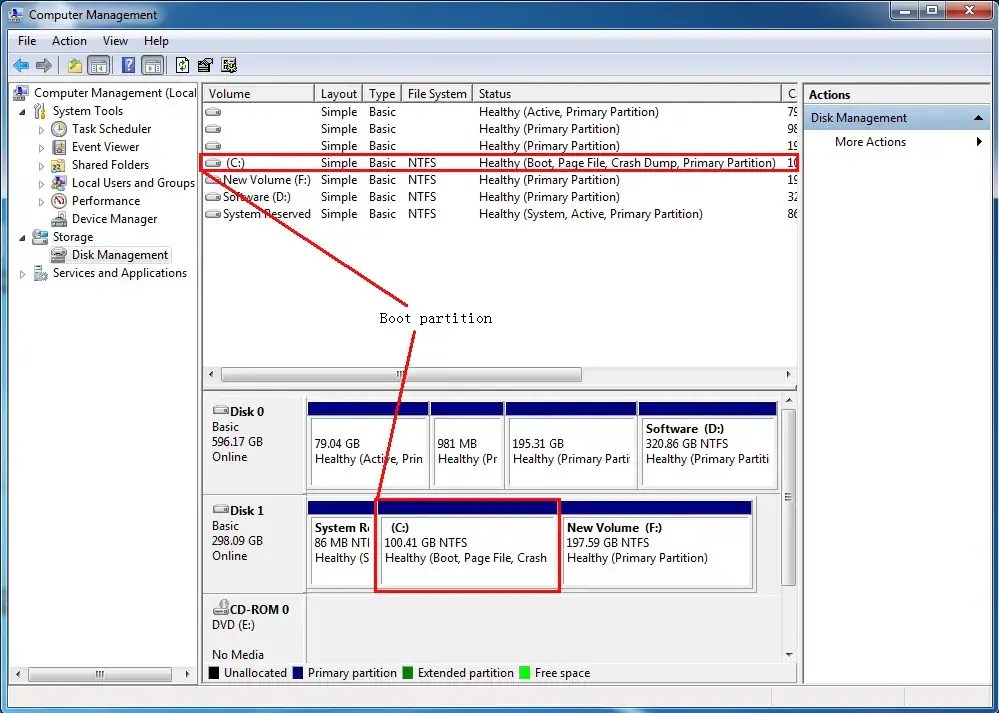Click the last toolbar icon with gear overlay
999x713 pixels.
229,65
